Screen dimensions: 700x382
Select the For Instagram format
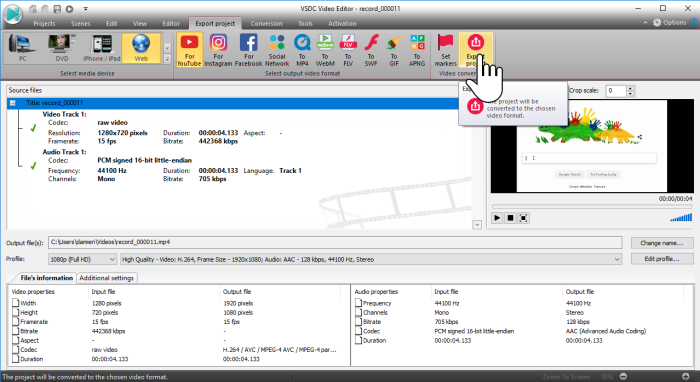218,50
